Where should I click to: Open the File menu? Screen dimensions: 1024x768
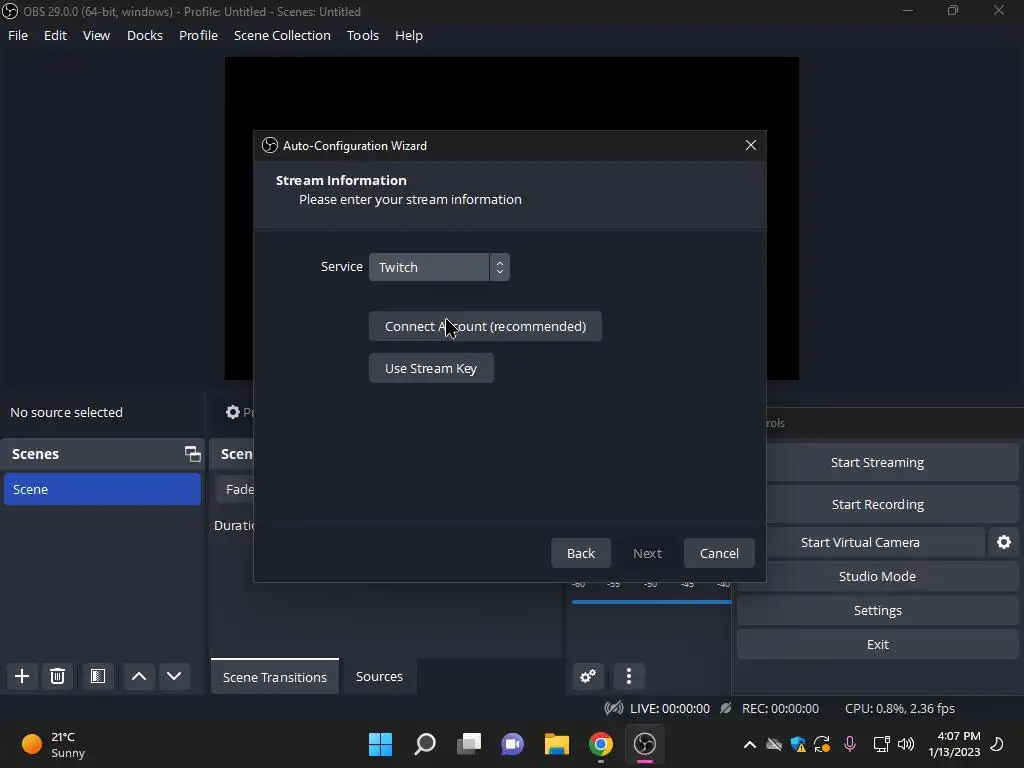click(18, 35)
